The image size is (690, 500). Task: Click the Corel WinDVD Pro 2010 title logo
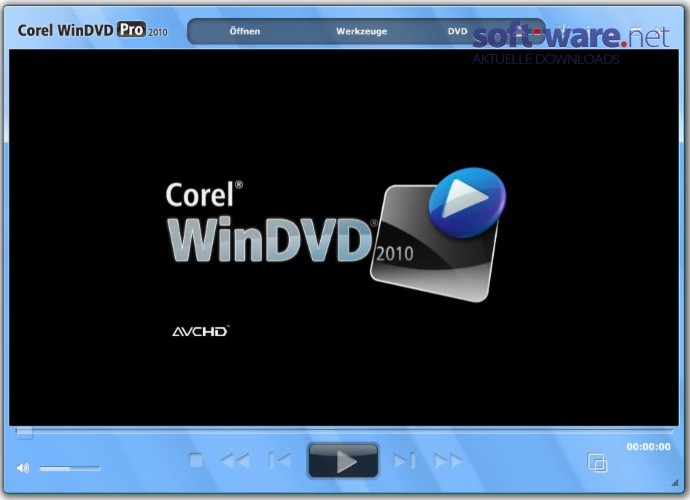92,30
